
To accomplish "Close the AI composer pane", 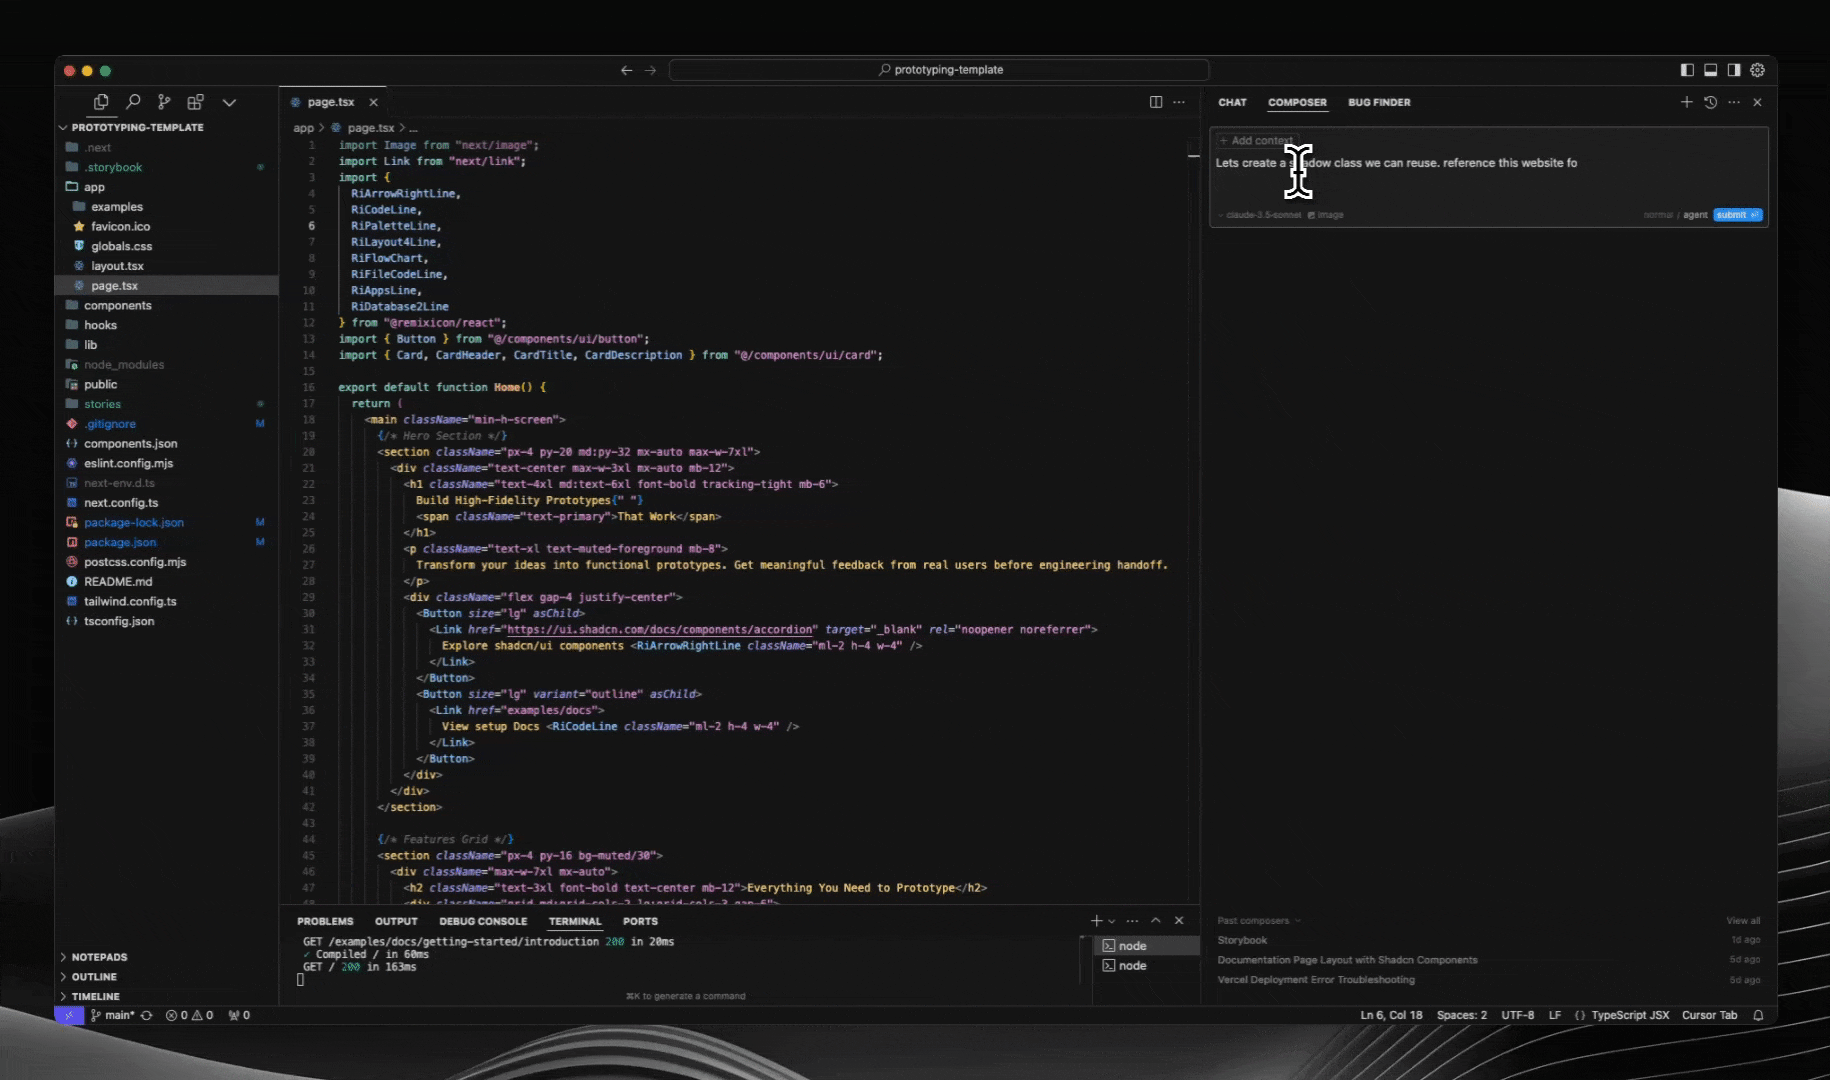I will tap(1757, 102).
